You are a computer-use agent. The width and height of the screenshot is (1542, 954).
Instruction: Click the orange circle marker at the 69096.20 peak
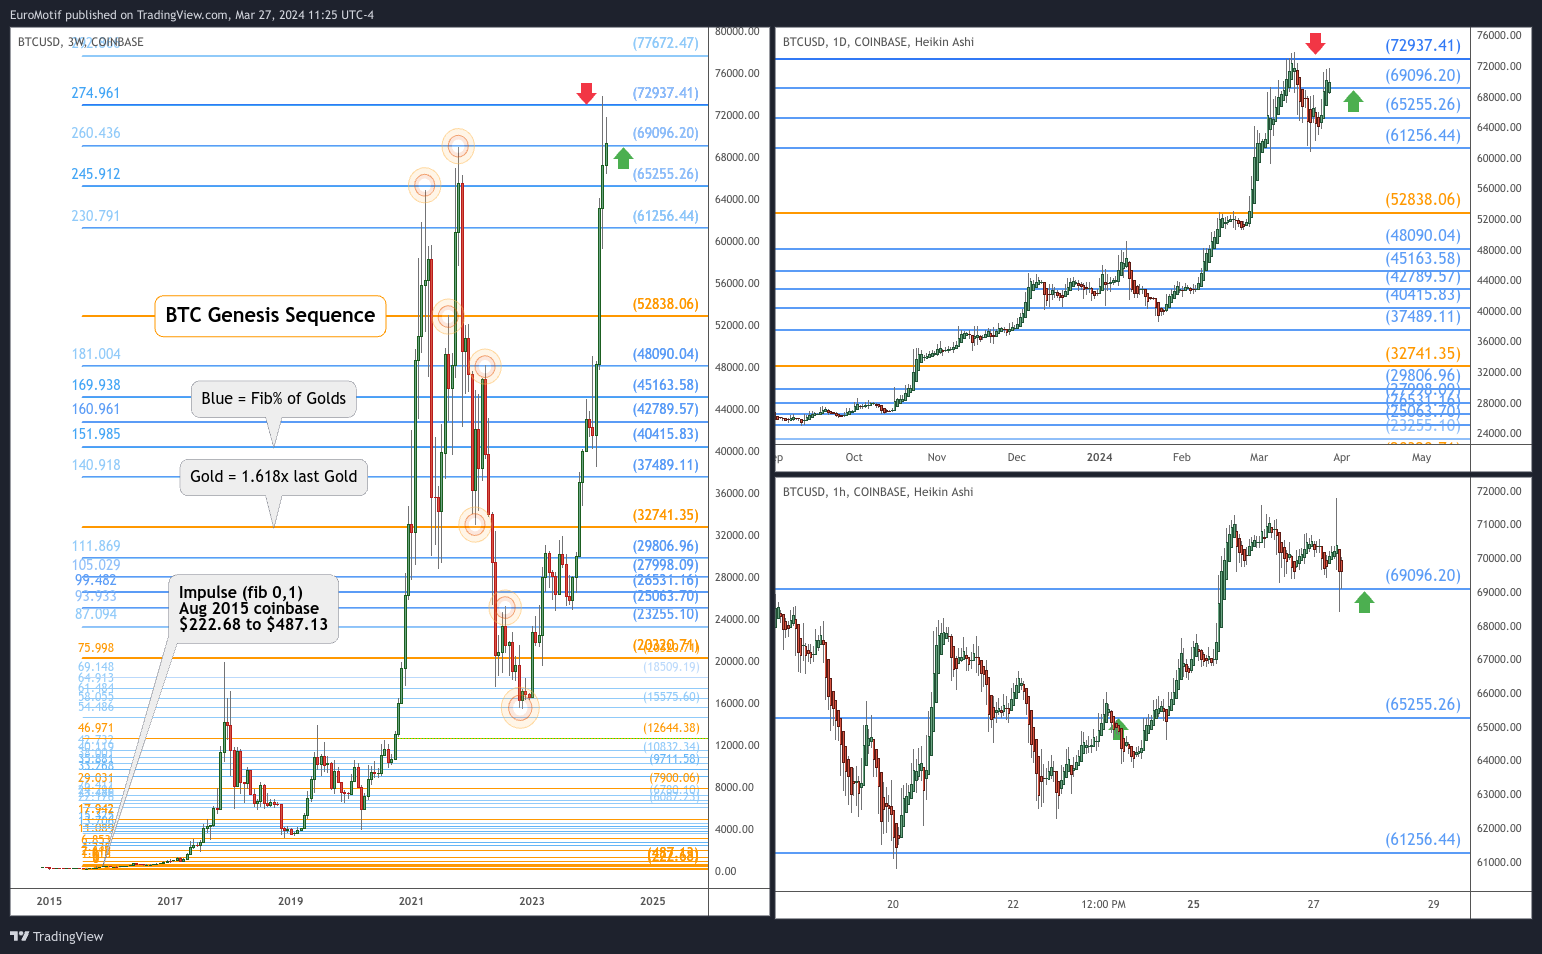[x=458, y=147]
